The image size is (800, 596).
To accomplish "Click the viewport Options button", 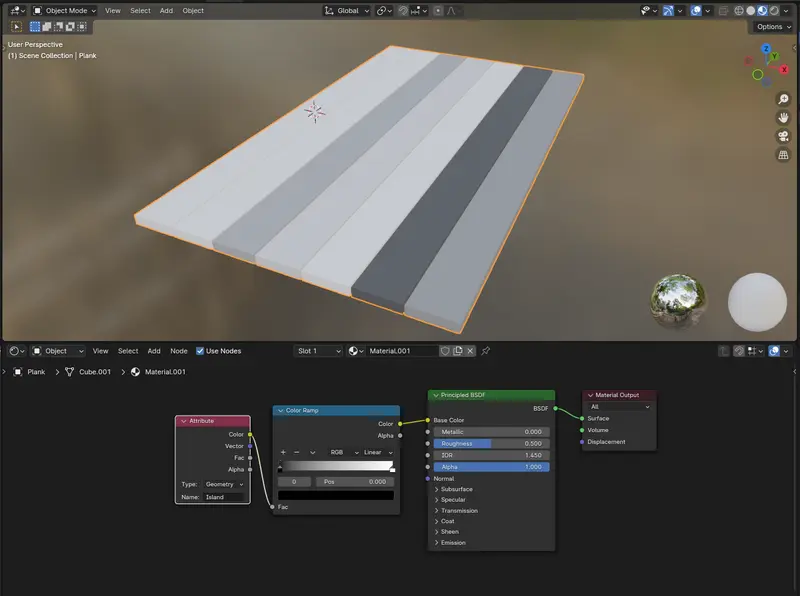I will point(773,27).
